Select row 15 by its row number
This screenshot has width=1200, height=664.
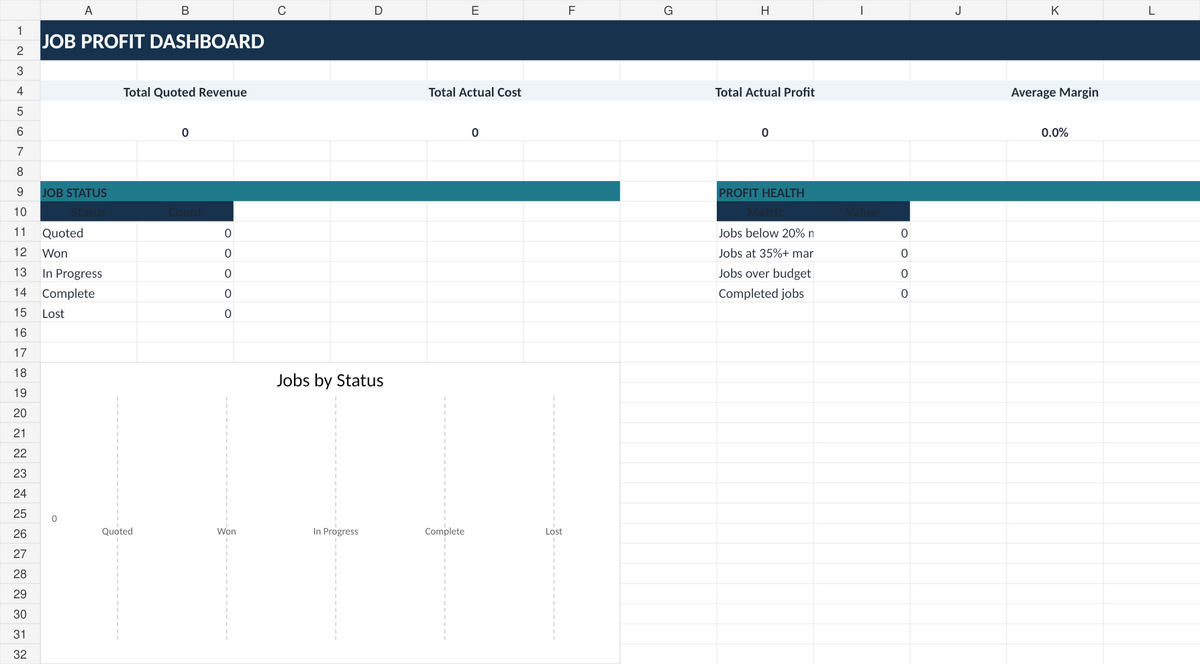(x=20, y=313)
